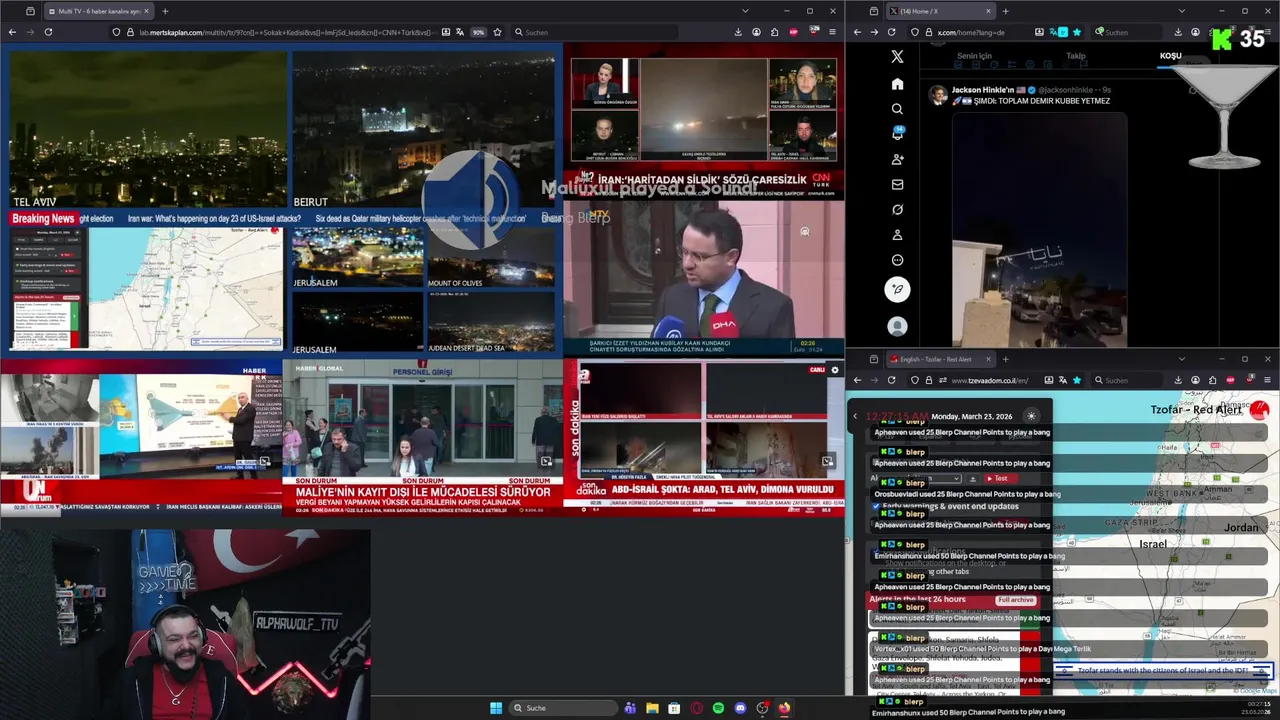Open X notifications bell with 14 badge
Image resolution: width=1280 pixels, height=720 pixels.
[x=897, y=134]
